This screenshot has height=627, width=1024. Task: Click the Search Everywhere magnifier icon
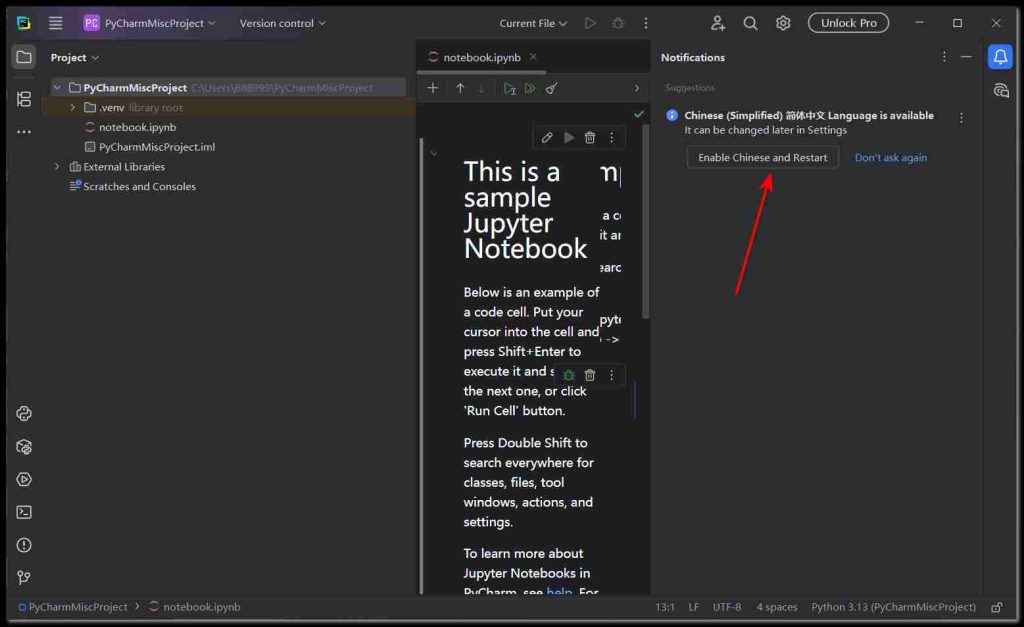pos(750,23)
